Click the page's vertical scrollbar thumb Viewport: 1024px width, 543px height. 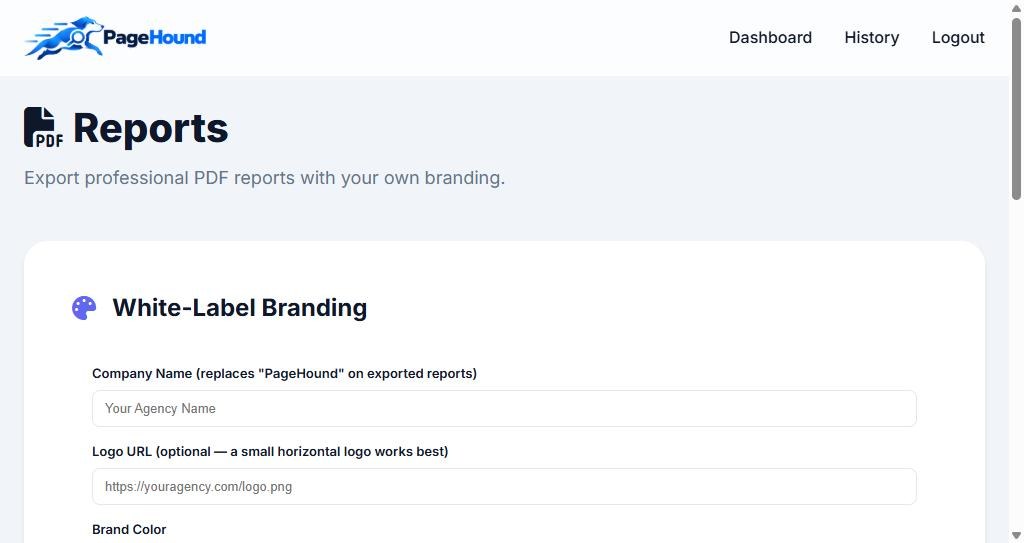point(1016,108)
